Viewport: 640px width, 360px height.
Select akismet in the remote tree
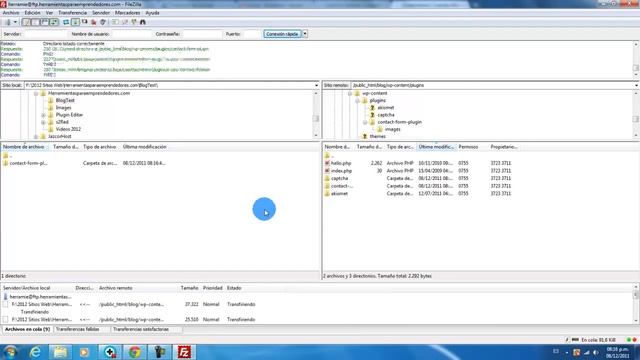coord(386,108)
